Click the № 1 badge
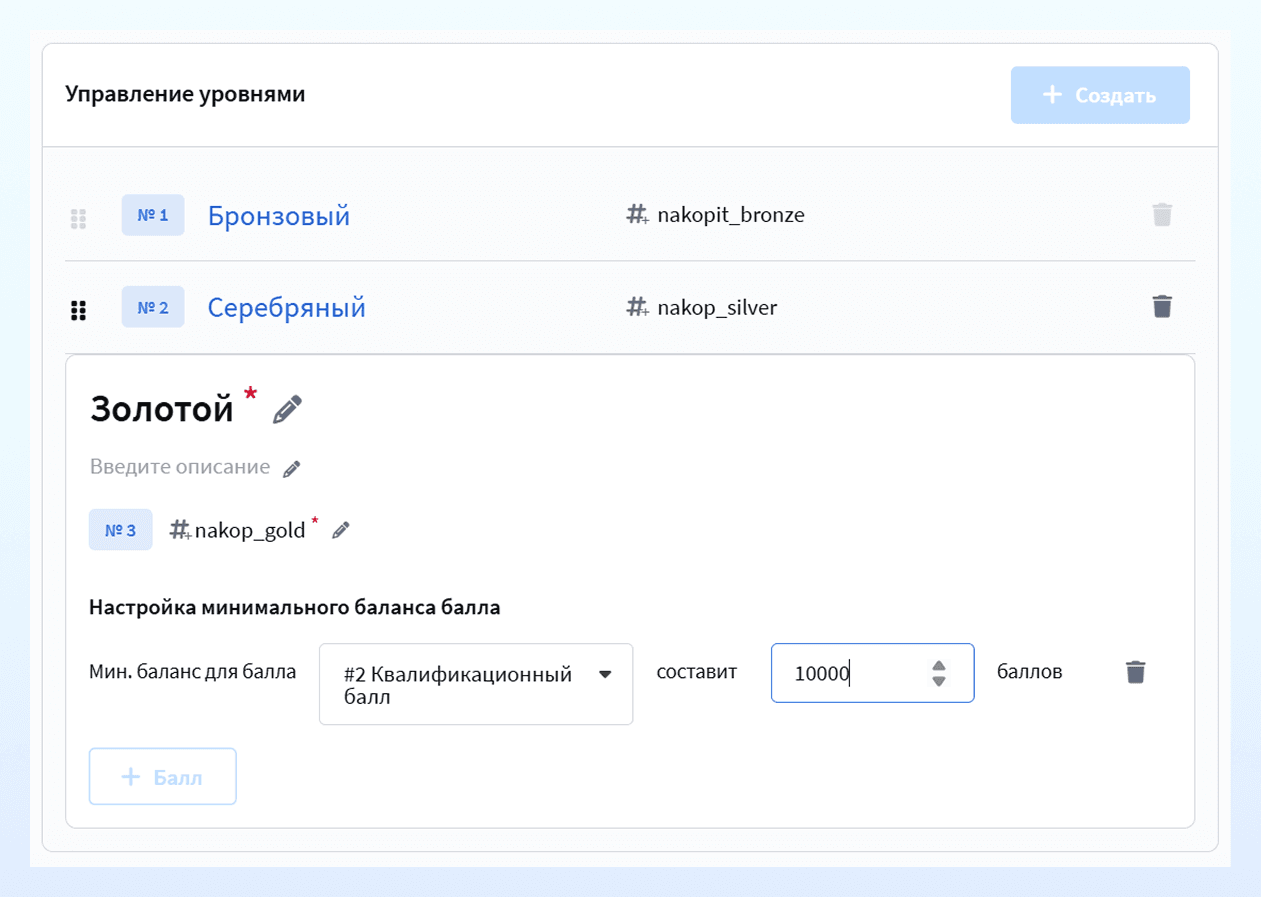This screenshot has width=1261, height=897. 153,215
